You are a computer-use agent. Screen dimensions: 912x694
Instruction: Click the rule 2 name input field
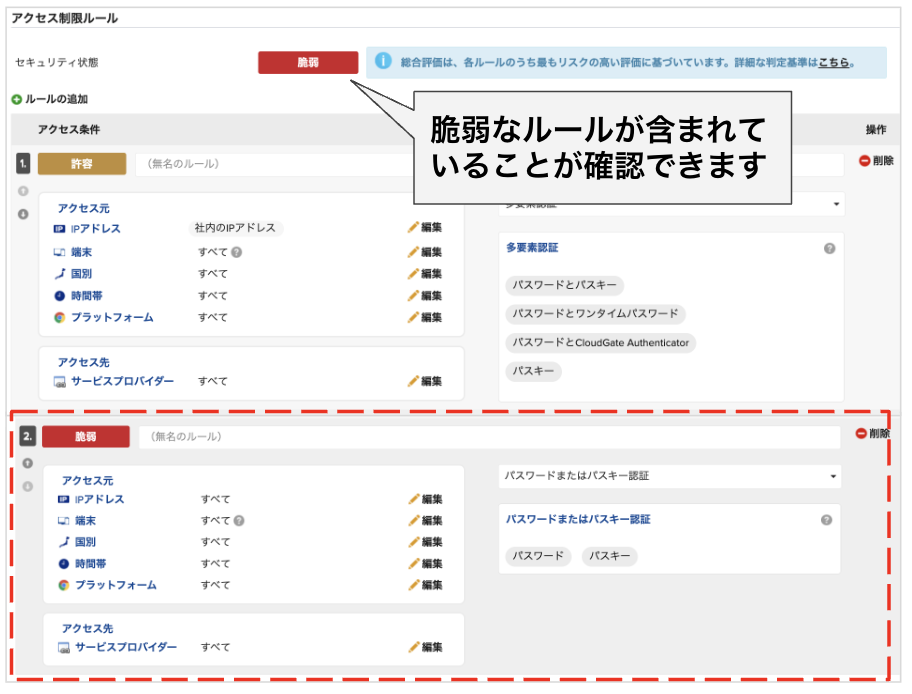[490, 437]
